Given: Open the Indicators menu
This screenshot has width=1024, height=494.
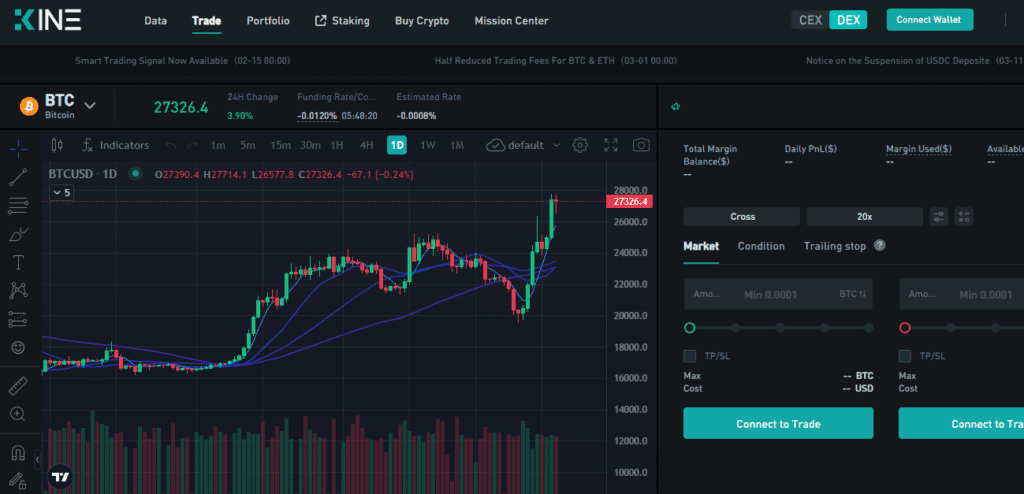Looking at the screenshot, I should (x=115, y=145).
